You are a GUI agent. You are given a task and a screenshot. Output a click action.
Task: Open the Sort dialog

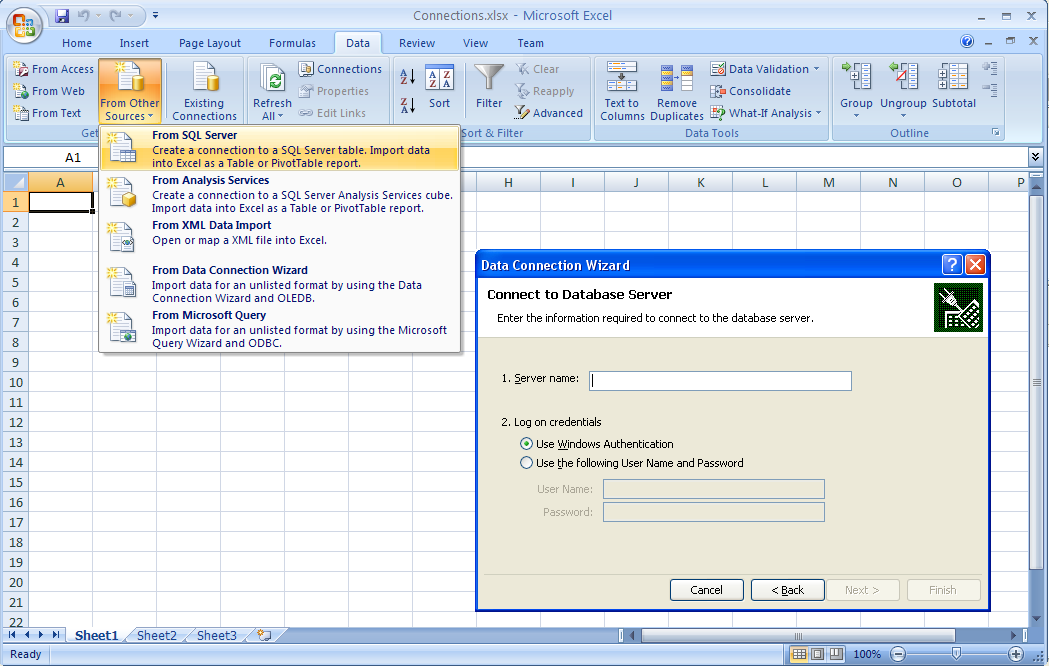(x=439, y=86)
